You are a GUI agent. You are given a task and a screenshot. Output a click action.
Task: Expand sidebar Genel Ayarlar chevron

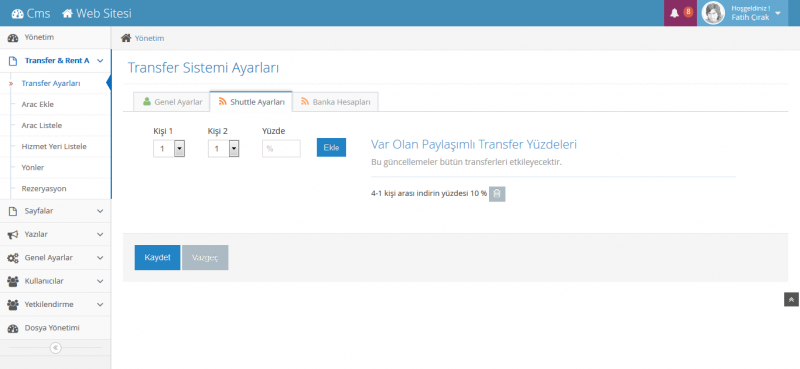pos(100,258)
